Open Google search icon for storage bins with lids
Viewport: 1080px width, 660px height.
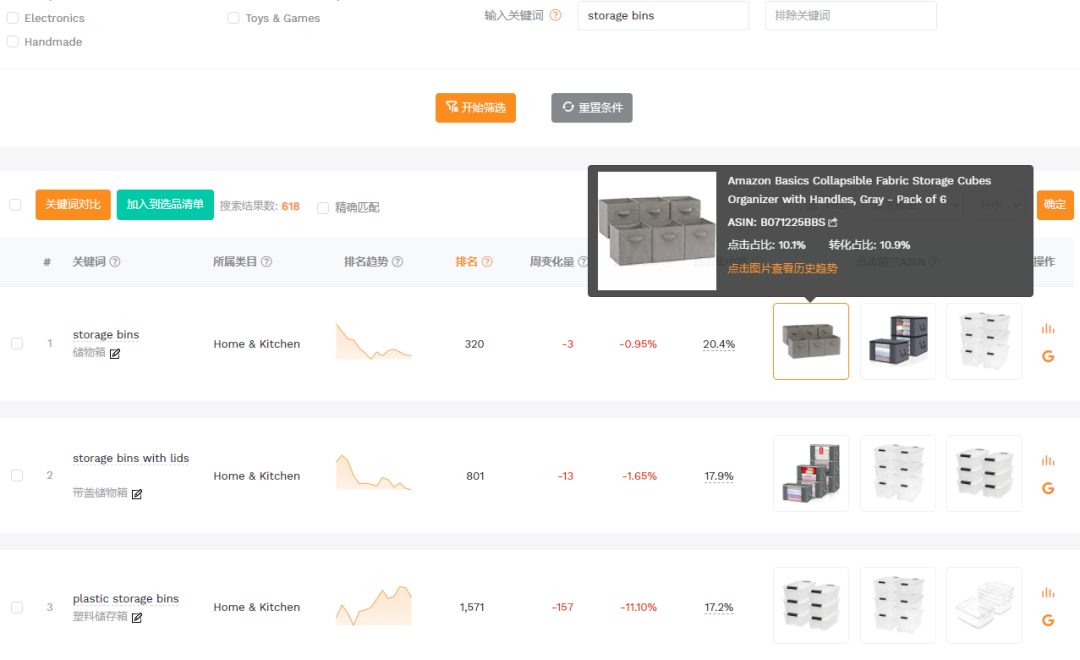coord(1048,488)
